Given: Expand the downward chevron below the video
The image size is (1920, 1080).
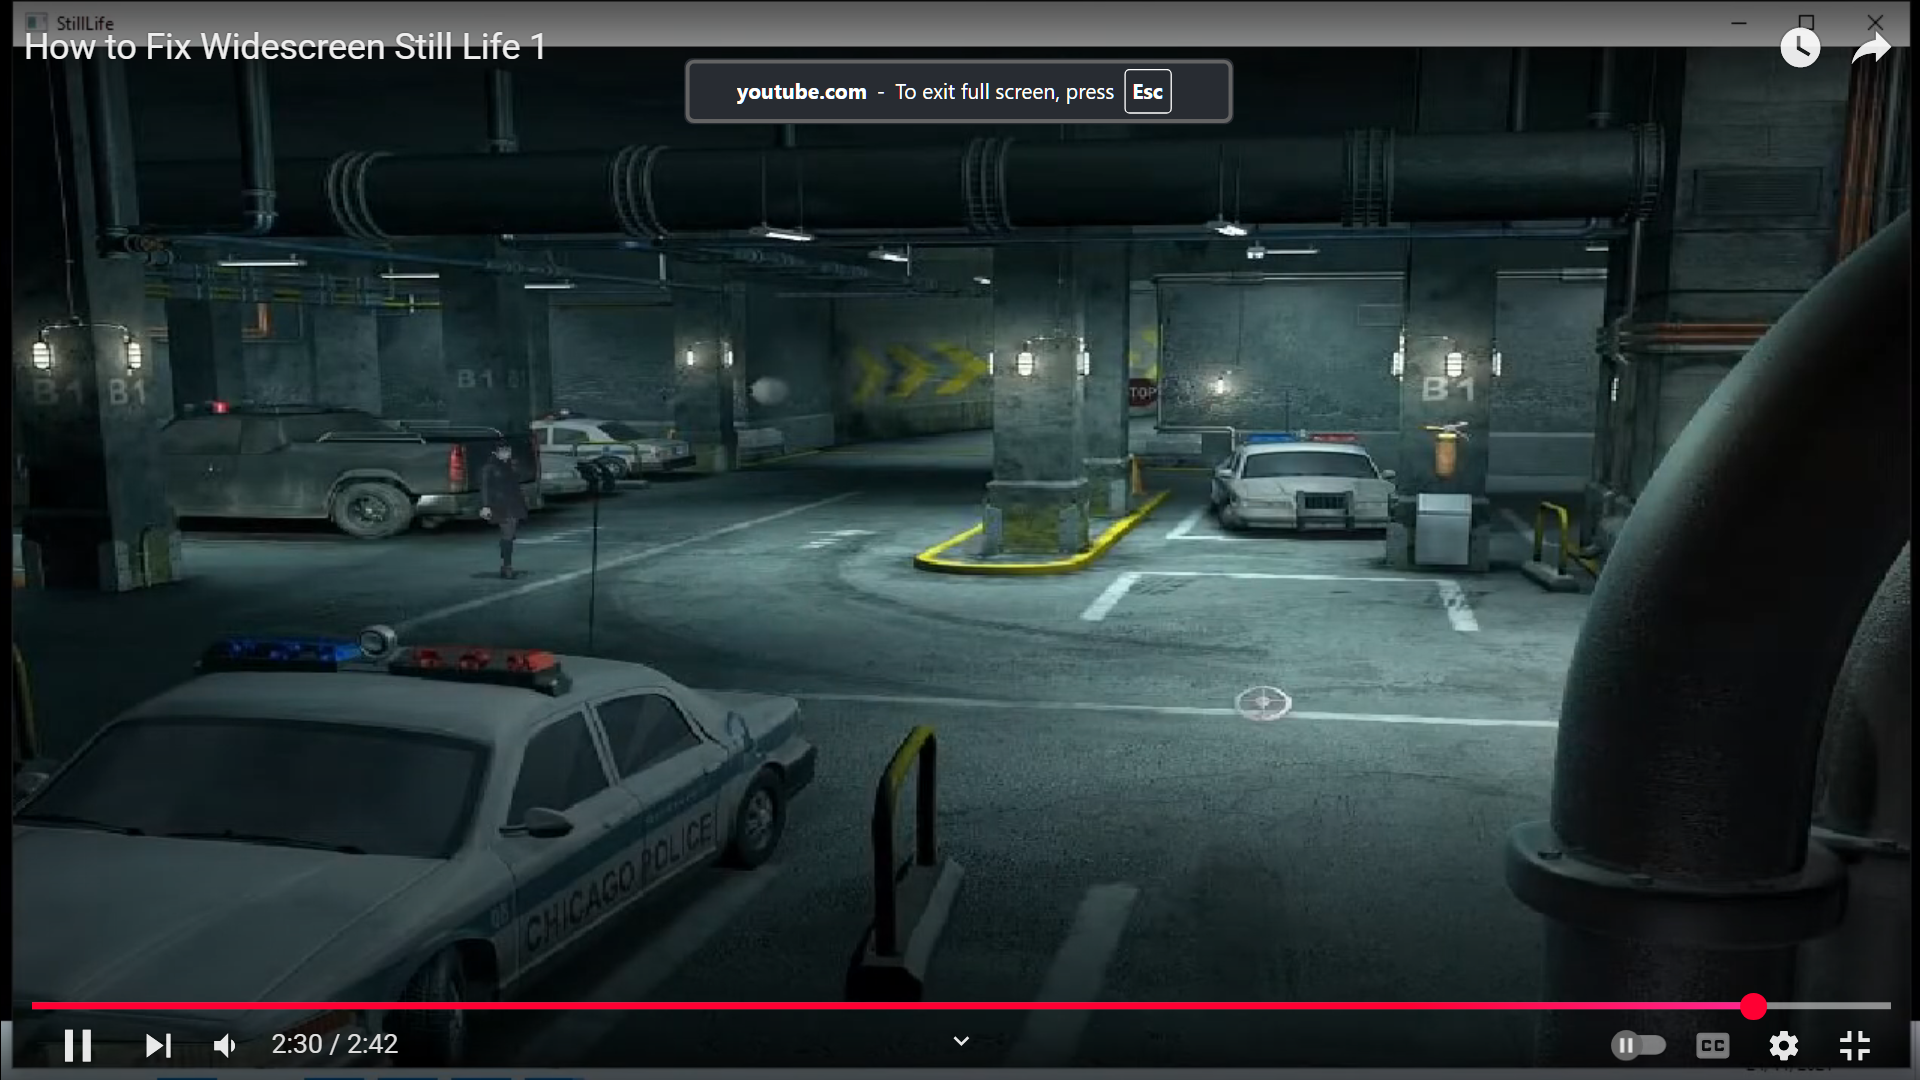Looking at the screenshot, I should [961, 1041].
